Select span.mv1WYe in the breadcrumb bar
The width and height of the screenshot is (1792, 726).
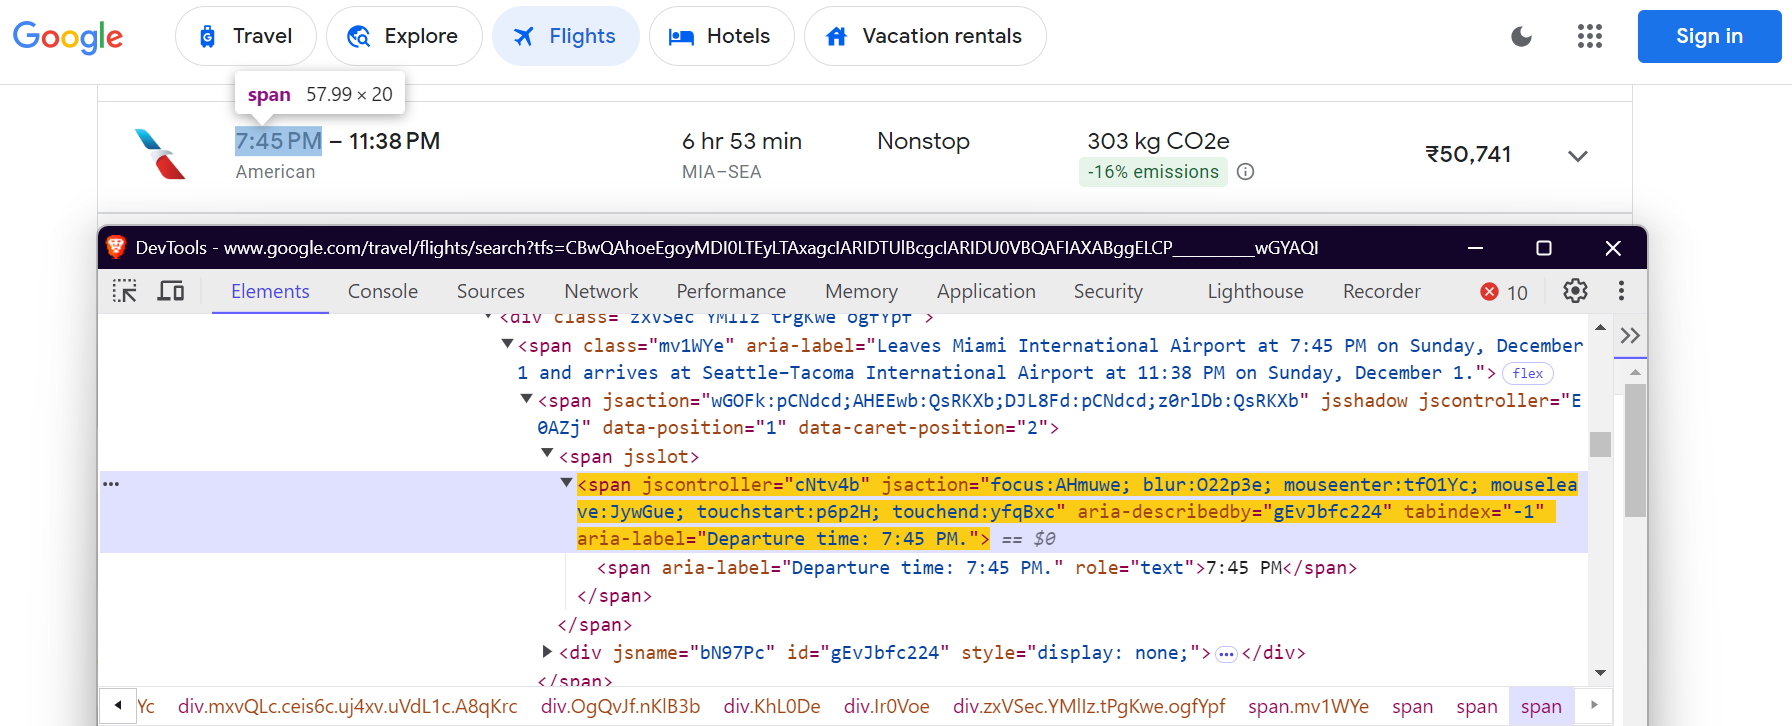click(1307, 706)
